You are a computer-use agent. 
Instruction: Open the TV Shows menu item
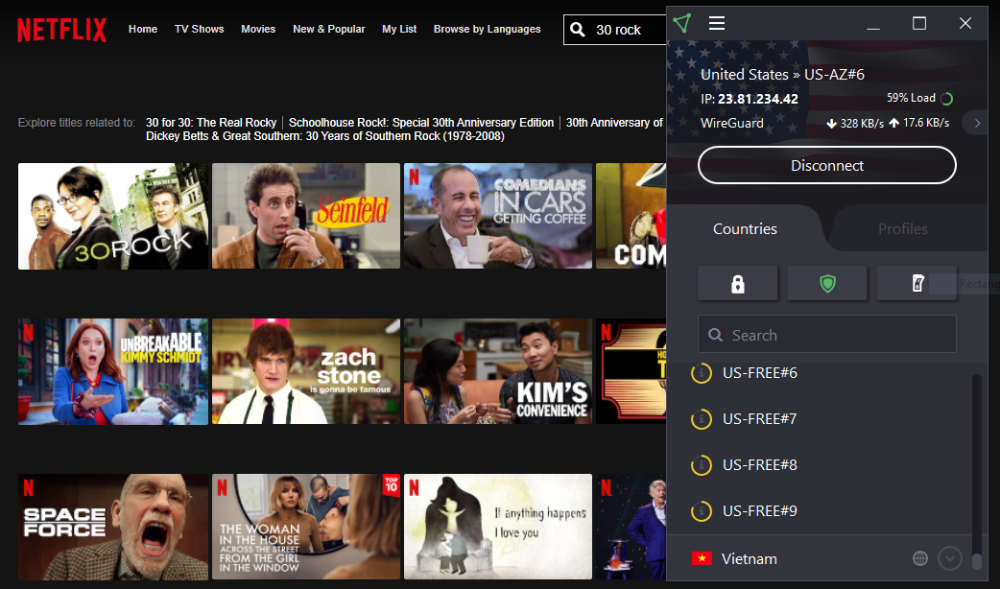pyautogui.click(x=199, y=29)
